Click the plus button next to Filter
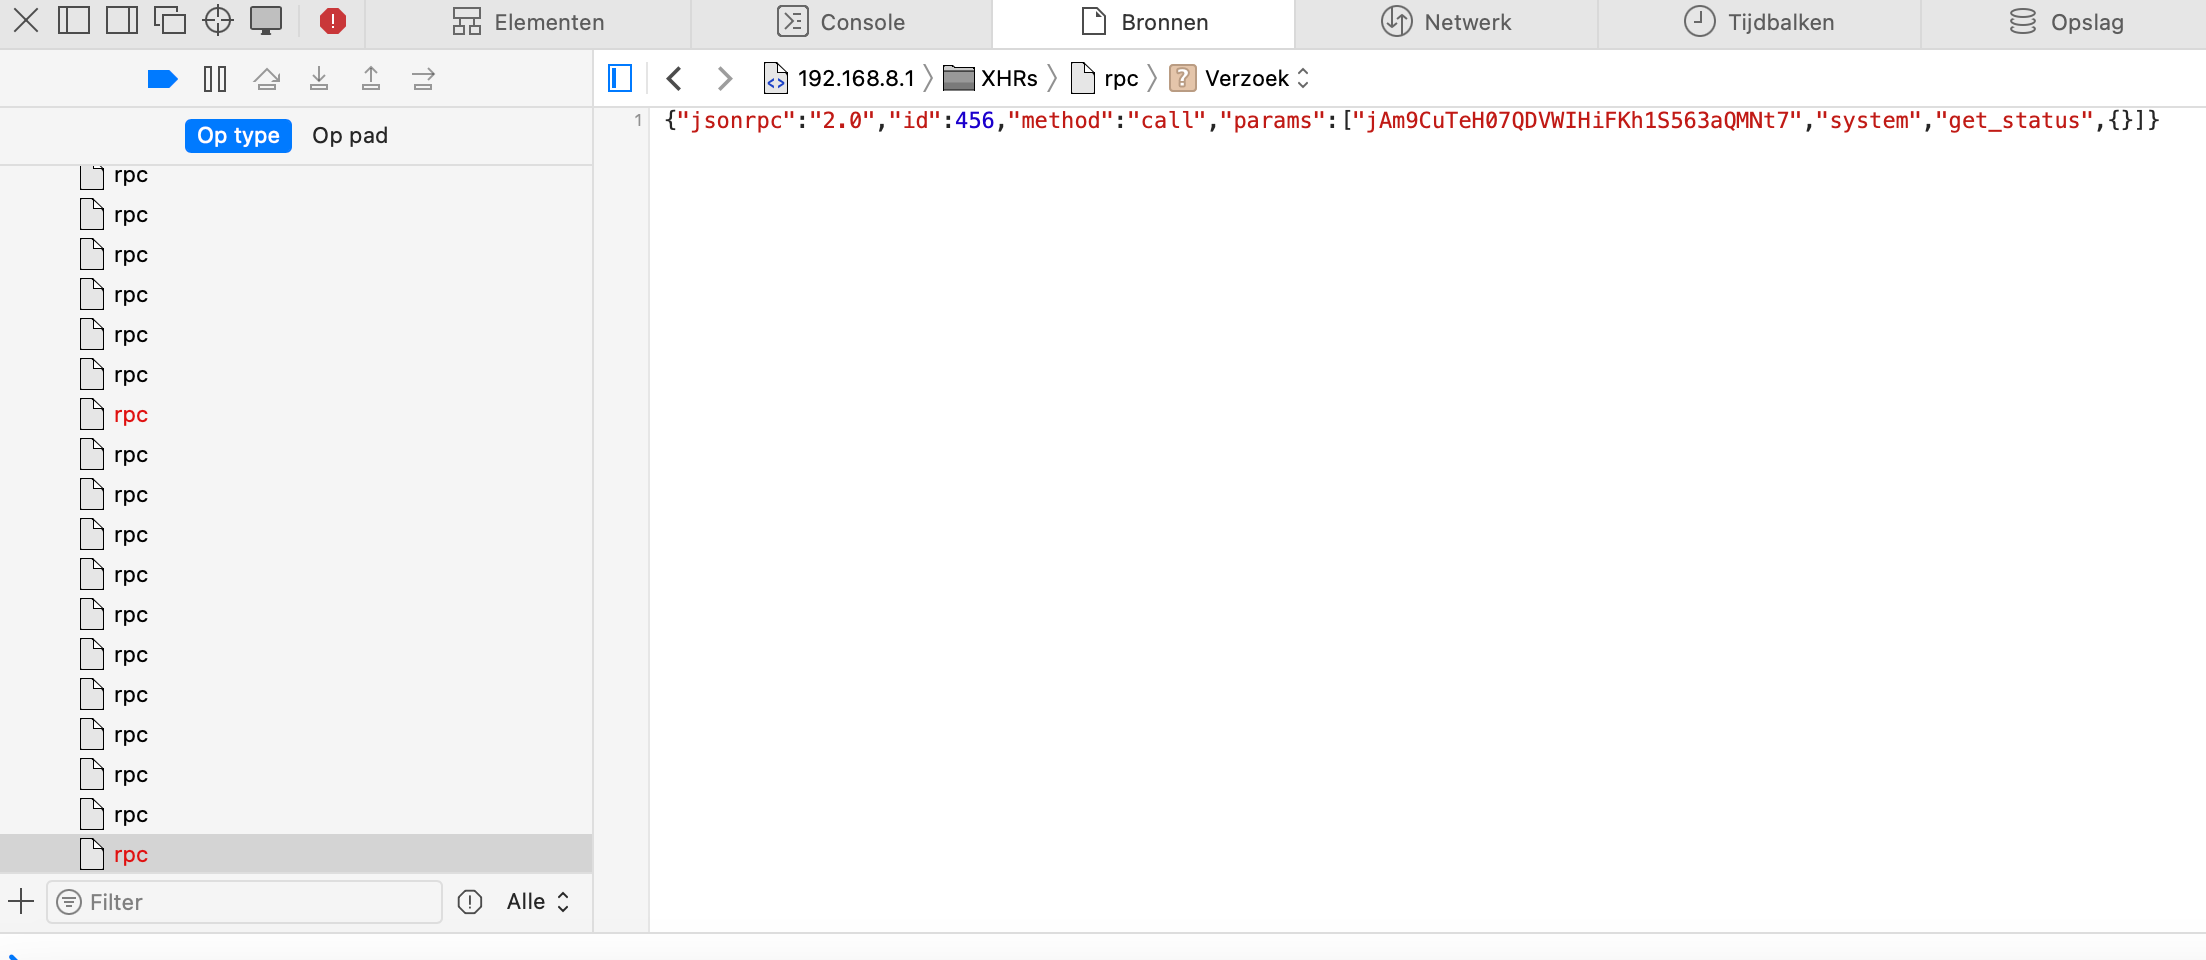Image resolution: width=2206 pixels, height=960 pixels. click(21, 902)
